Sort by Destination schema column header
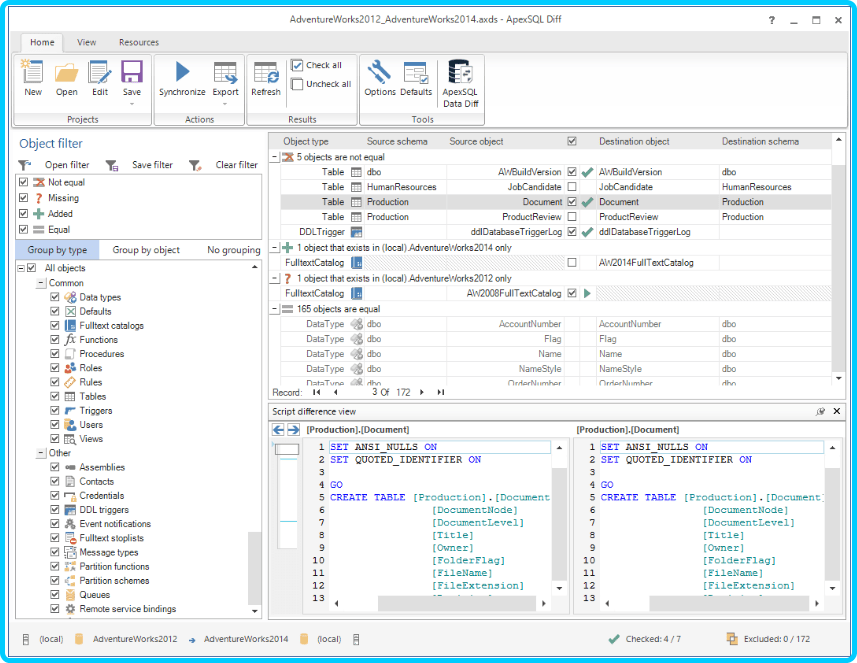Viewport: 857px width, 663px height. click(x=760, y=142)
